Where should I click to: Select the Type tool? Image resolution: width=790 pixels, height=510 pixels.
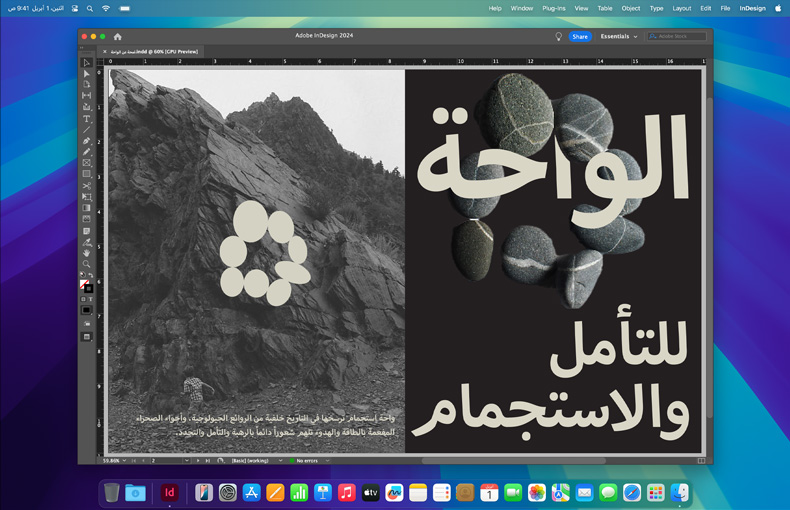tap(87, 119)
